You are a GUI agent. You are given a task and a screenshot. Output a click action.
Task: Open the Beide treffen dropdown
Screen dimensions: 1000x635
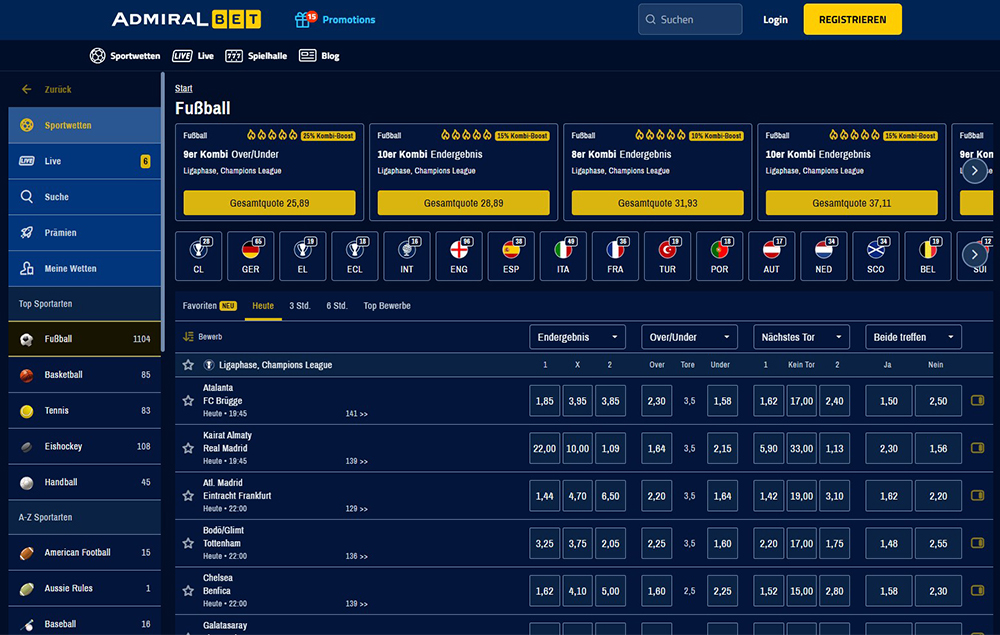[x=913, y=337]
